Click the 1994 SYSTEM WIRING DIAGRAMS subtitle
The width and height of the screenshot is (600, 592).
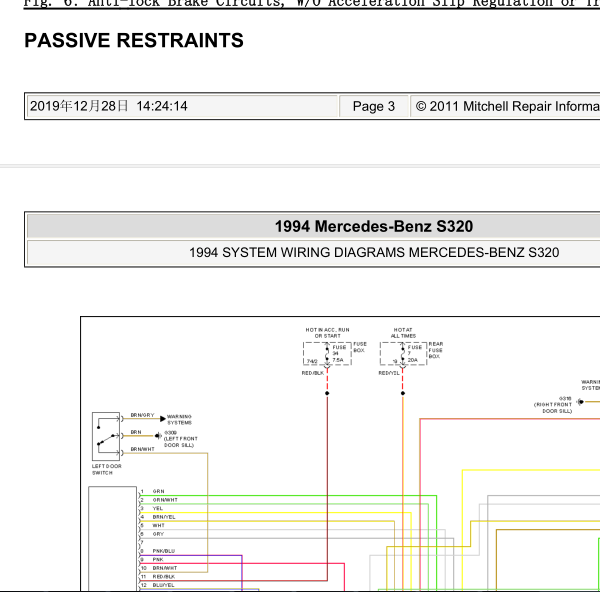click(374, 253)
